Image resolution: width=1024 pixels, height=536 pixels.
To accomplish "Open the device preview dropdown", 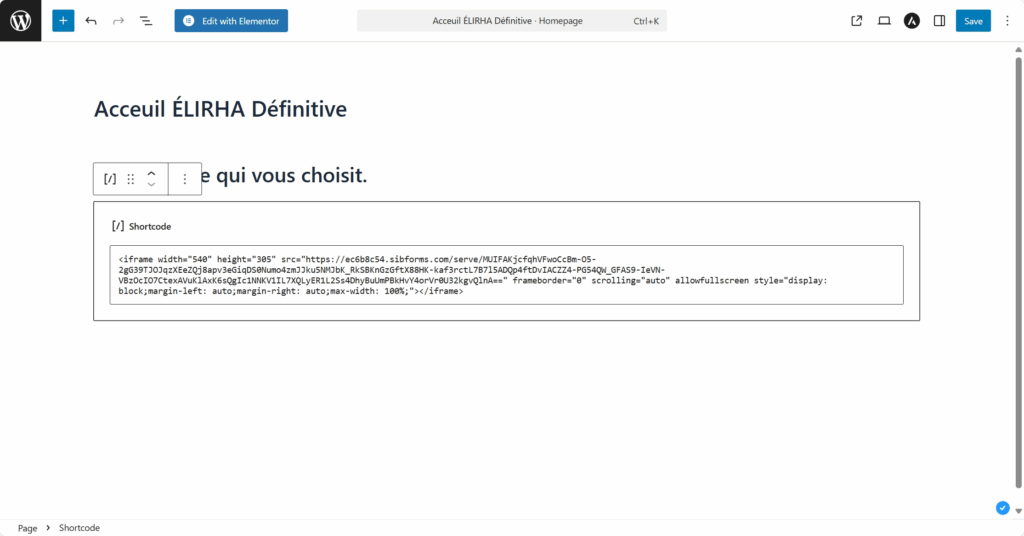I will [x=884, y=20].
